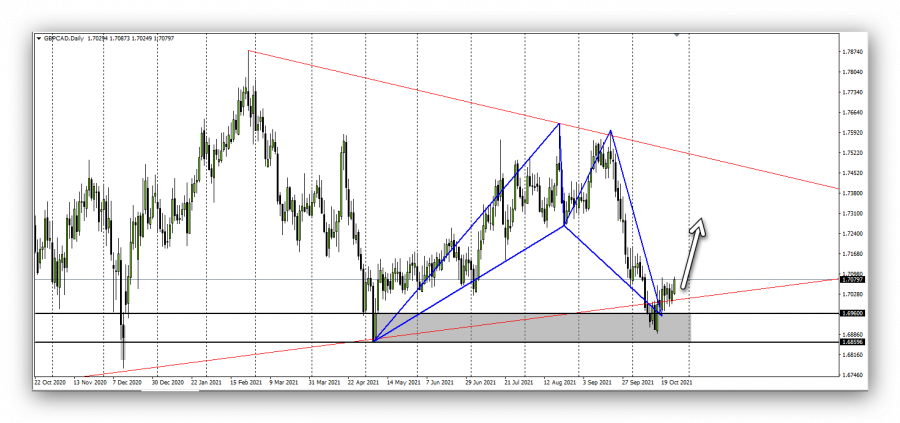Click the 1.67460 value on price scale
This screenshot has width=900, height=423.
[852, 375]
